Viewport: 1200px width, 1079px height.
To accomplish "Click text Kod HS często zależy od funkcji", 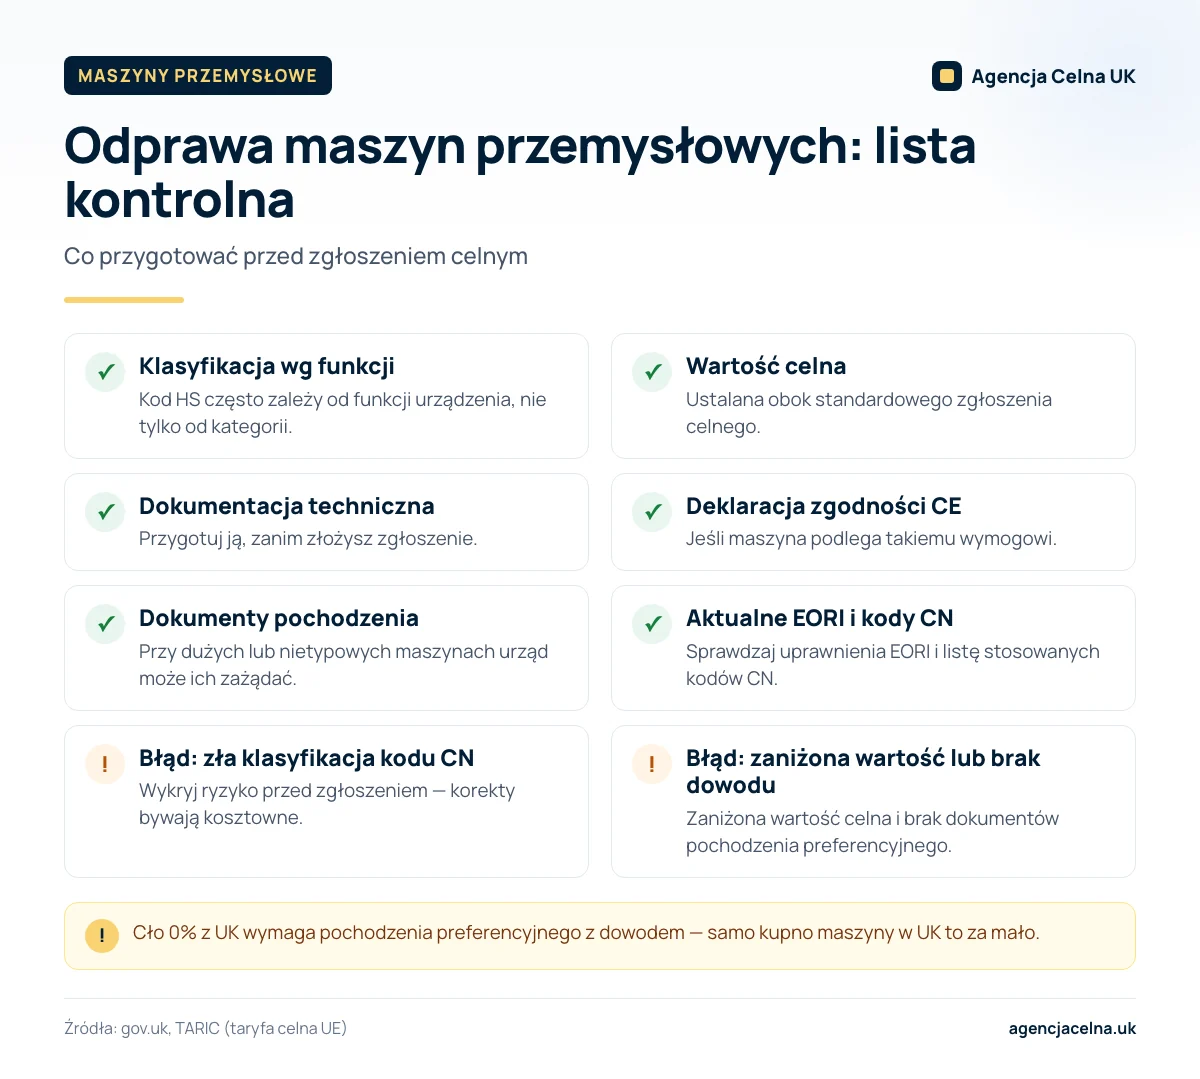I will 343,413.
